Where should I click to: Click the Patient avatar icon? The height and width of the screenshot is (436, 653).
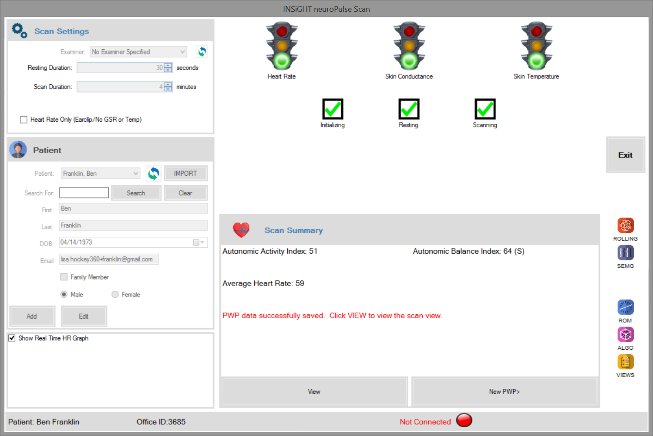[x=18, y=149]
